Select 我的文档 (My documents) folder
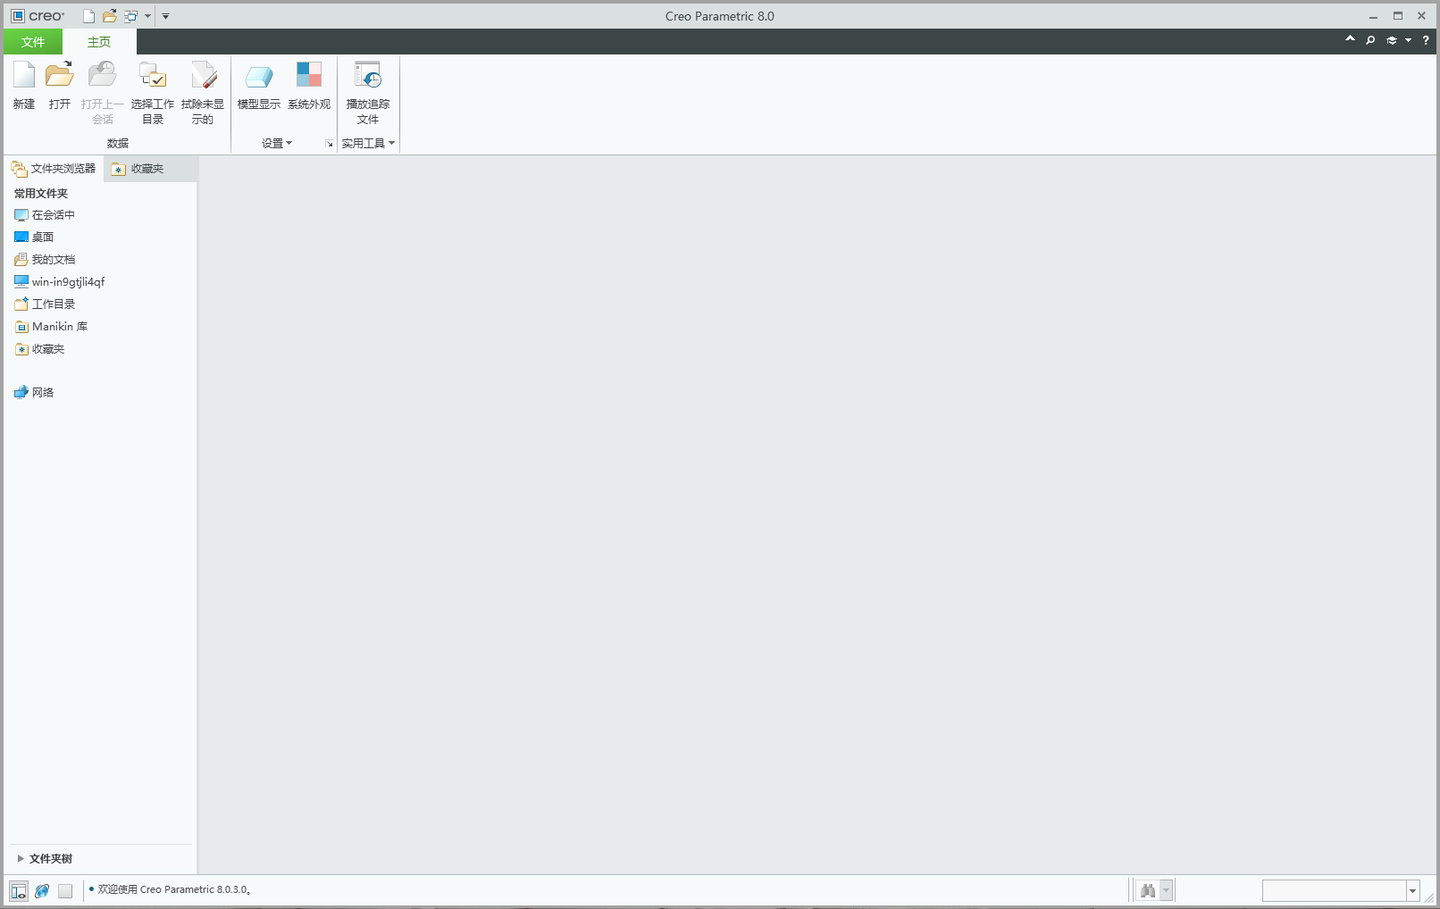This screenshot has width=1440, height=909. click(x=45, y=259)
